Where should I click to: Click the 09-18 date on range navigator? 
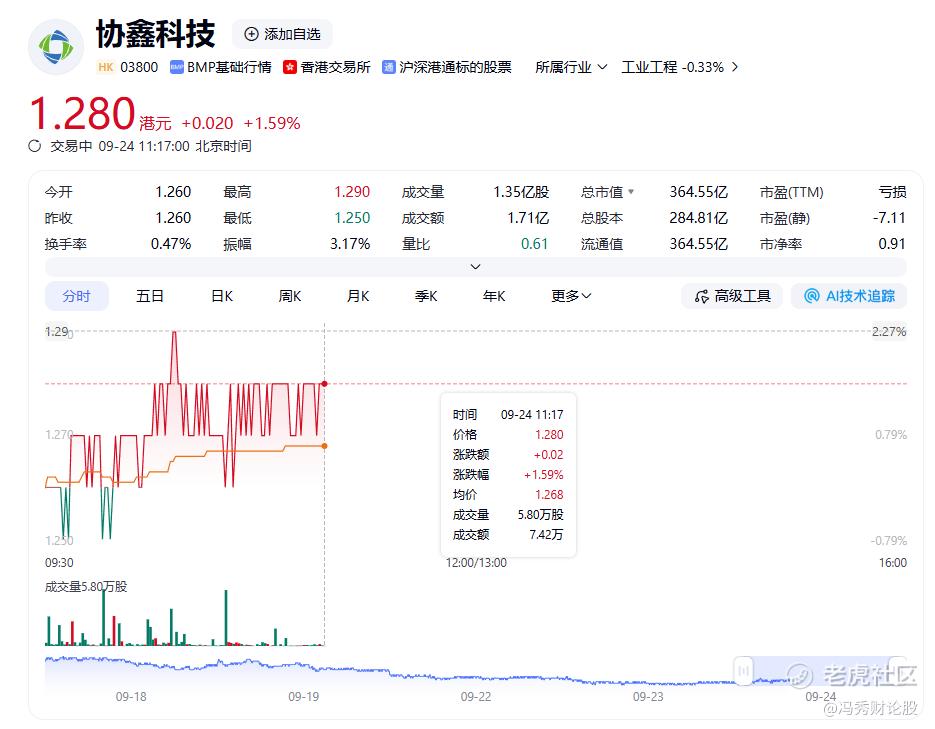131,696
